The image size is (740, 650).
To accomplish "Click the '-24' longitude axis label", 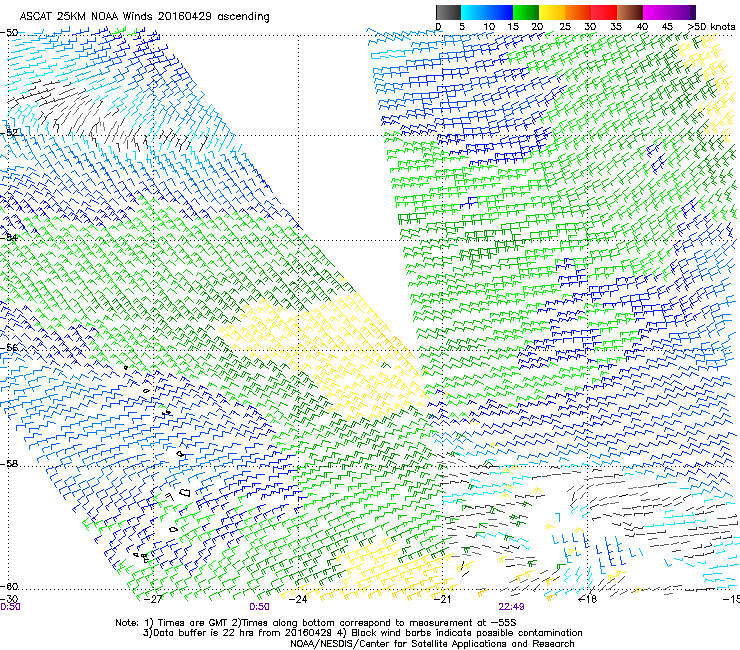I will pos(297,599).
